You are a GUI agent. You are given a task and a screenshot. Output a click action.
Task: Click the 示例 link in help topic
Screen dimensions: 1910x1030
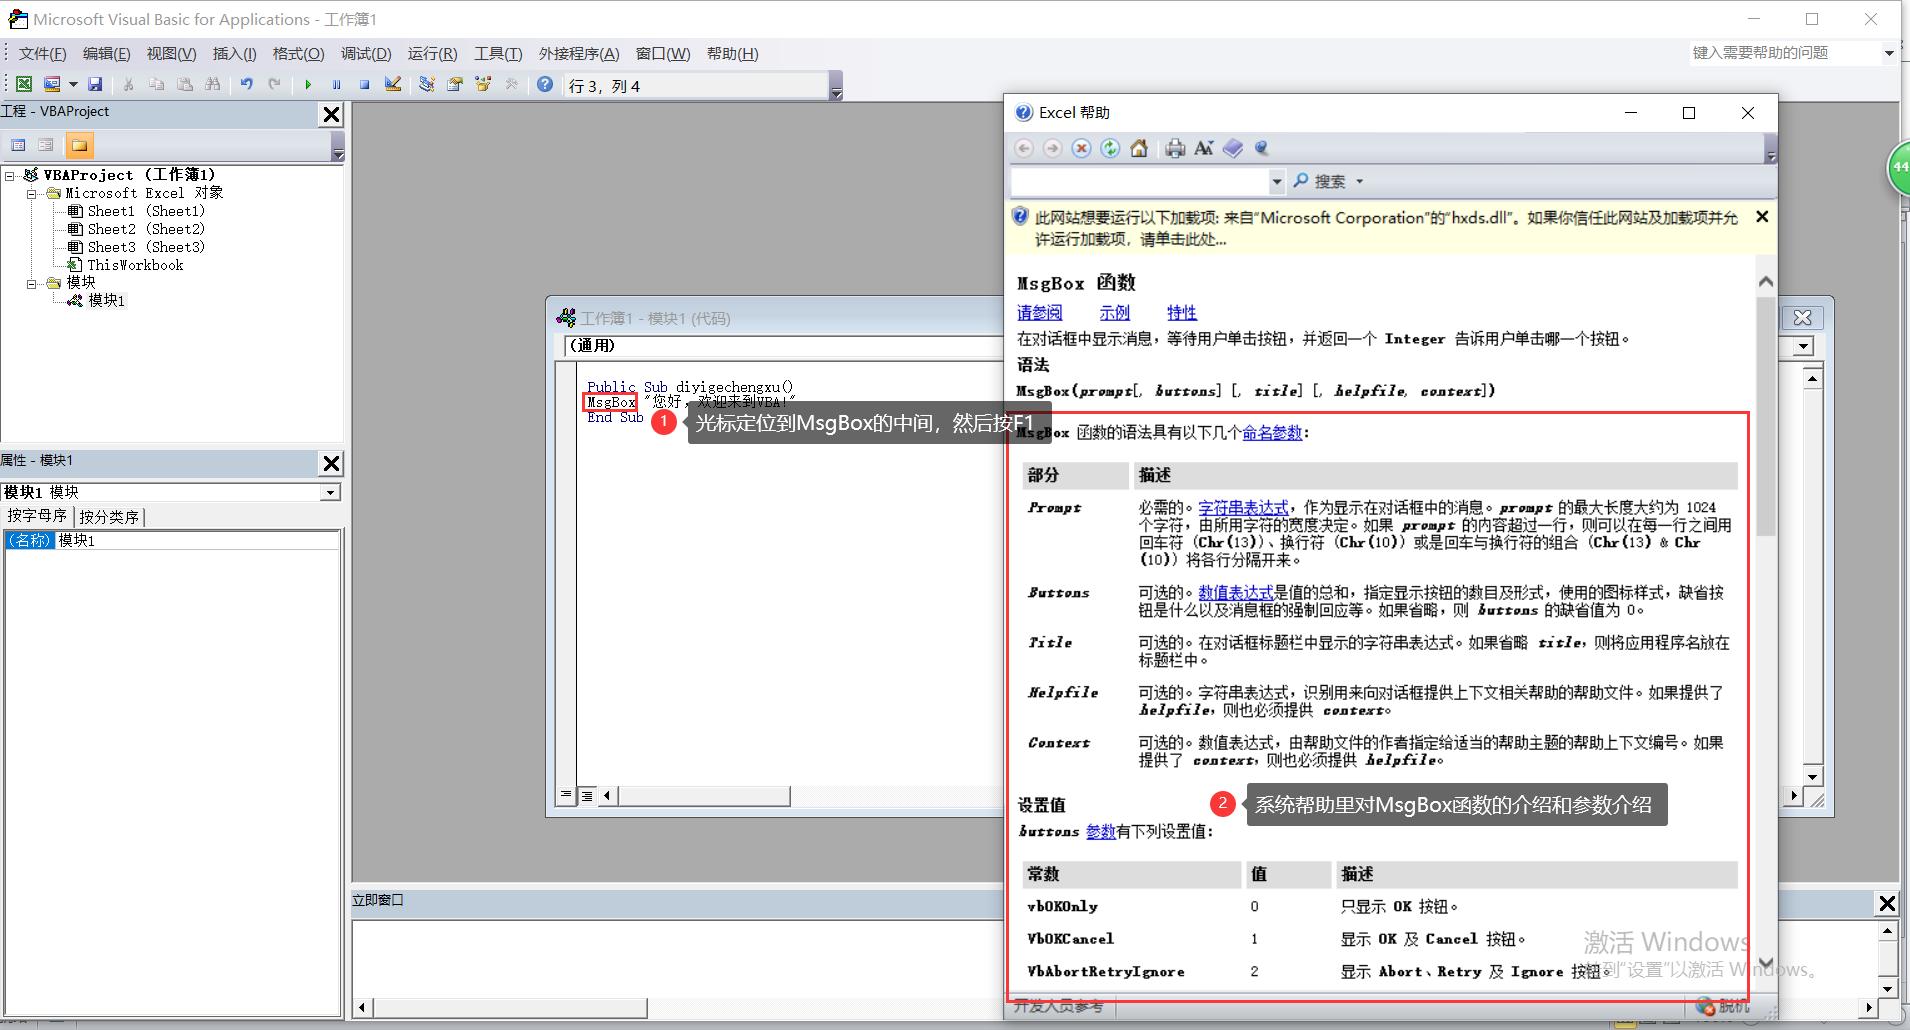(1114, 313)
